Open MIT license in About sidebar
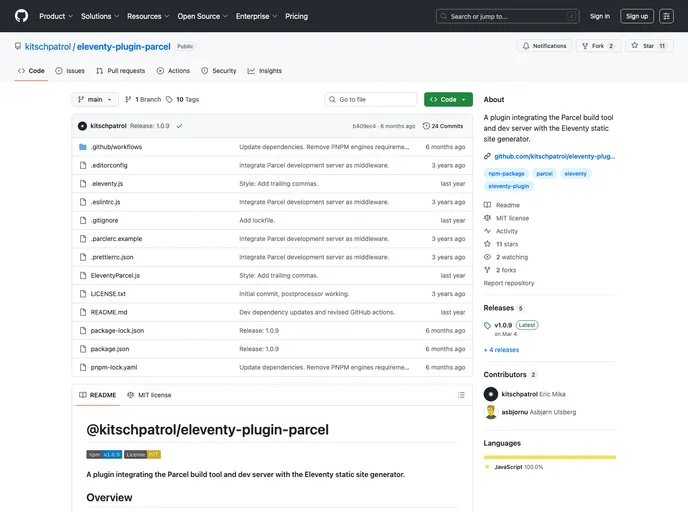Viewport: 688px width, 512px height. coord(506,218)
